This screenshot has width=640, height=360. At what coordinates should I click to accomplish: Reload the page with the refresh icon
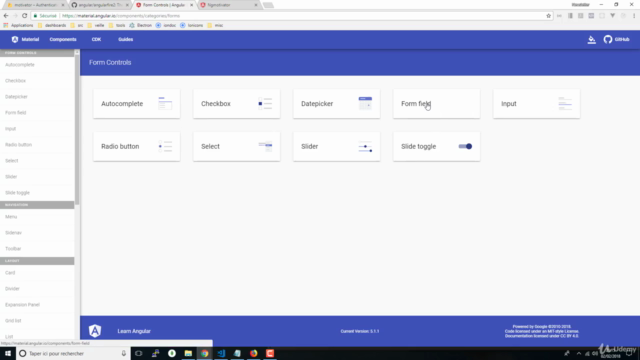click(24, 16)
